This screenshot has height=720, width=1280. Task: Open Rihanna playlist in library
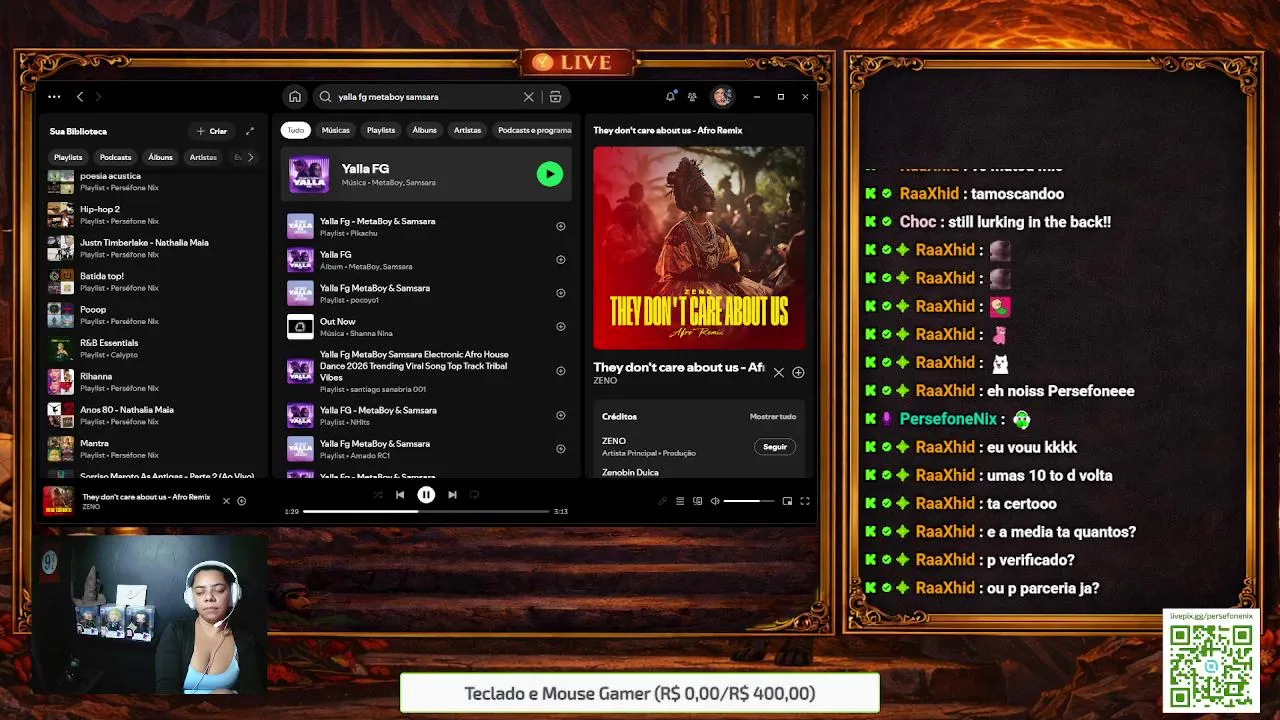point(155,382)
